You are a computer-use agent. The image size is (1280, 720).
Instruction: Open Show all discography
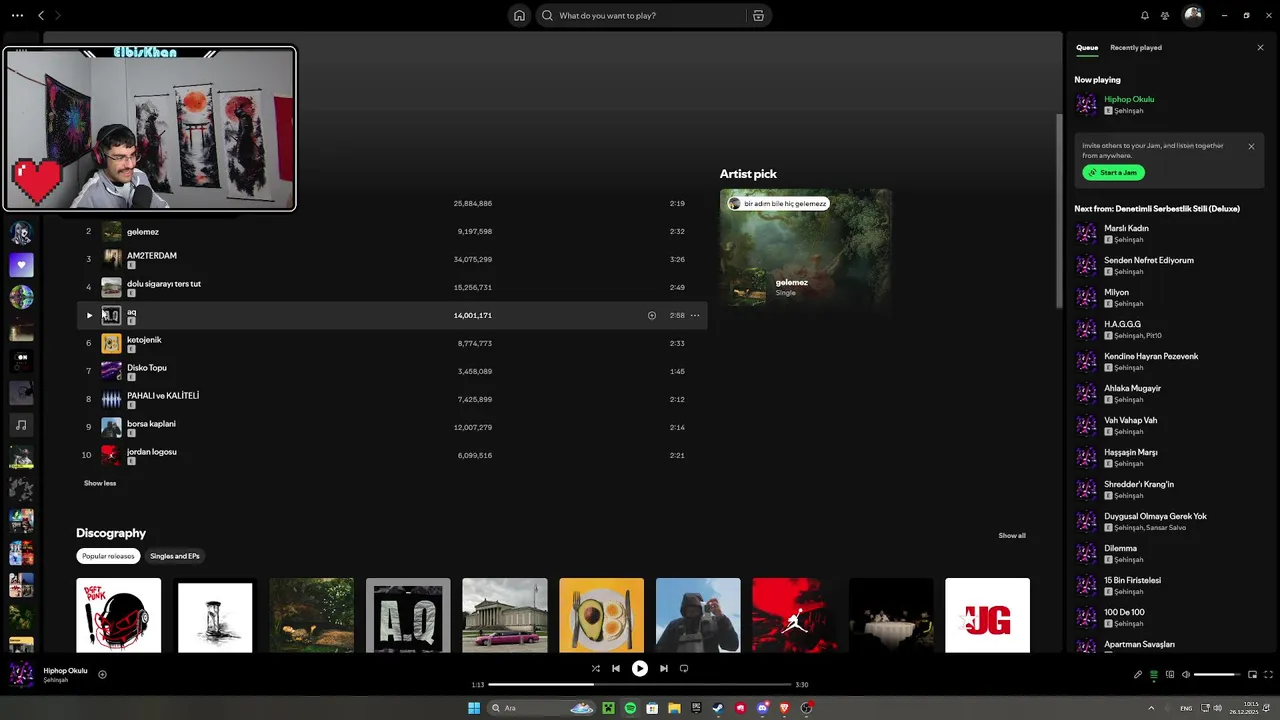pos(1012,535)
